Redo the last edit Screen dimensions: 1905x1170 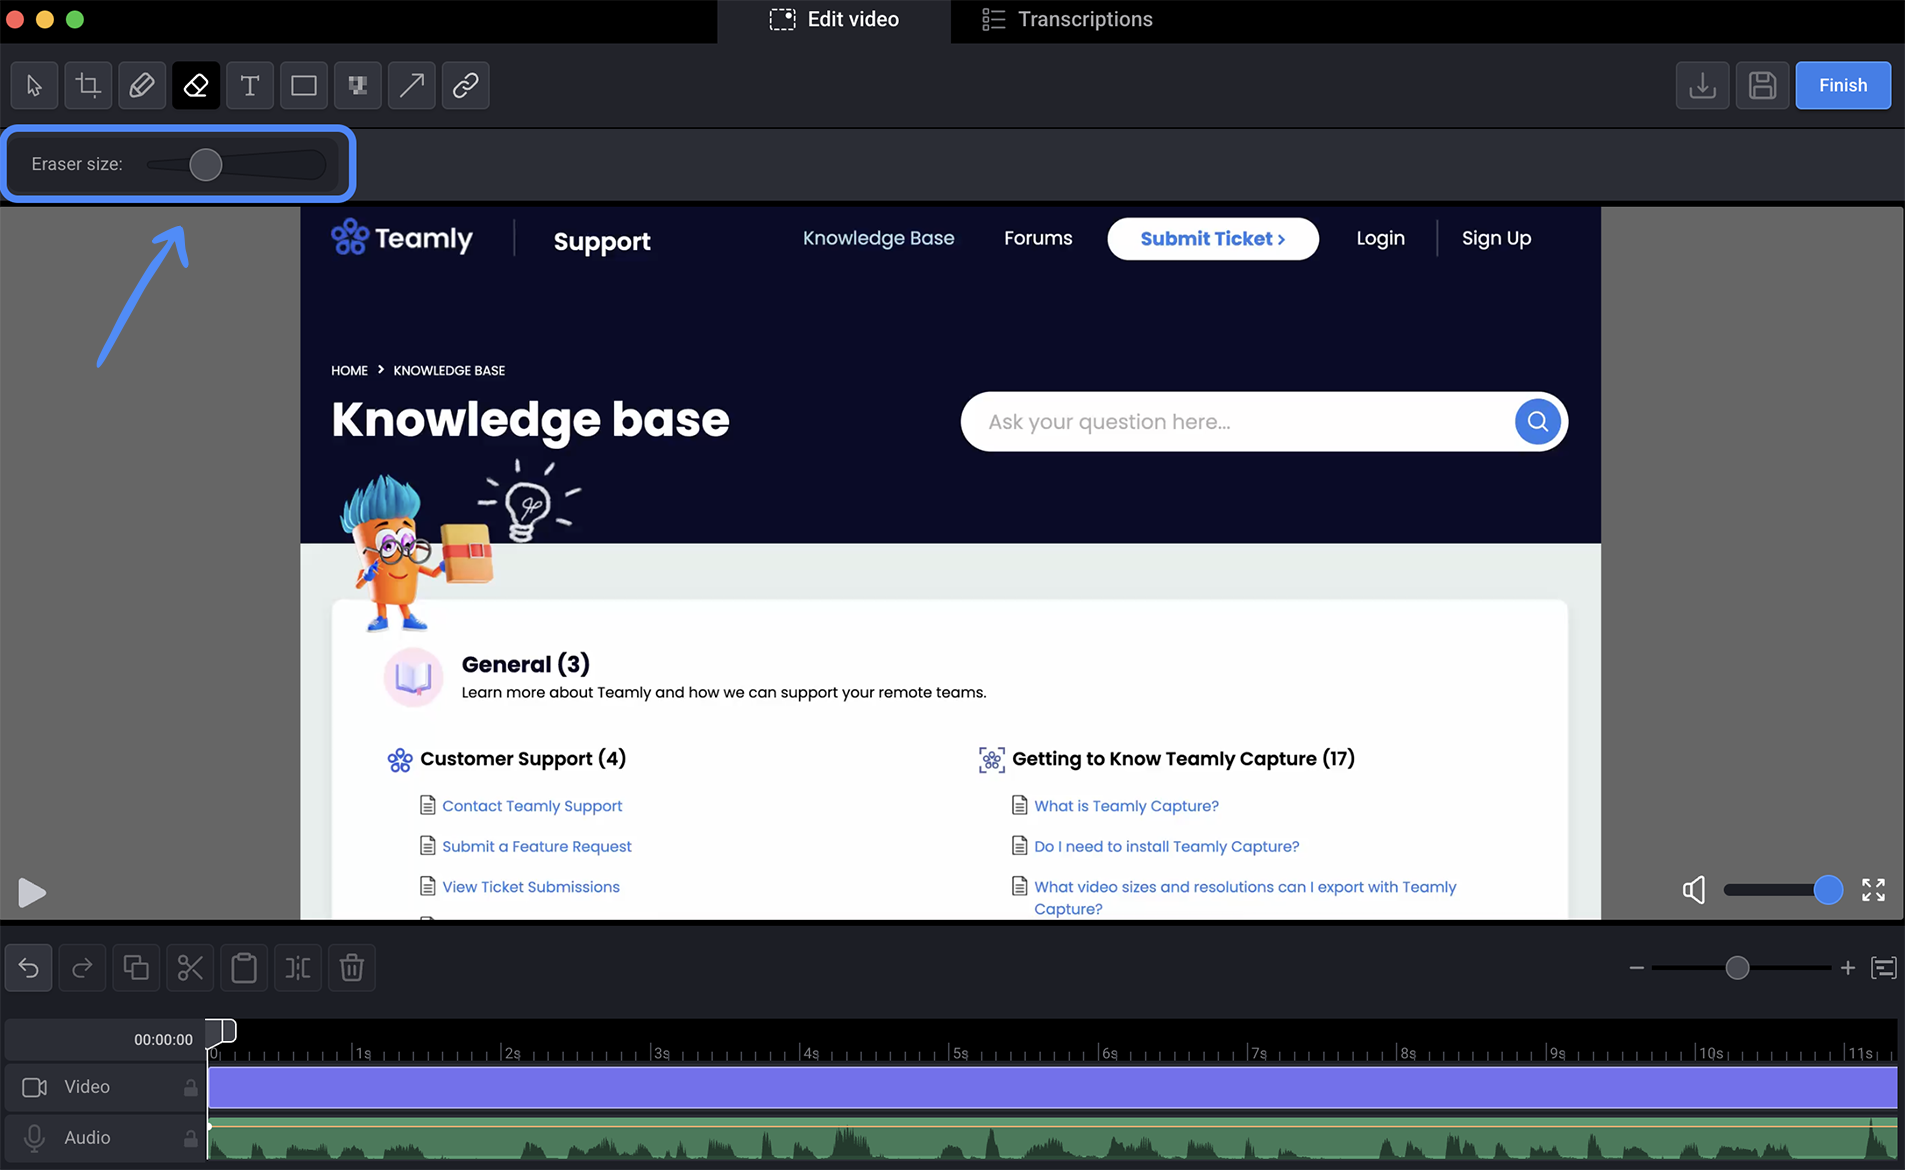[82, 968]
